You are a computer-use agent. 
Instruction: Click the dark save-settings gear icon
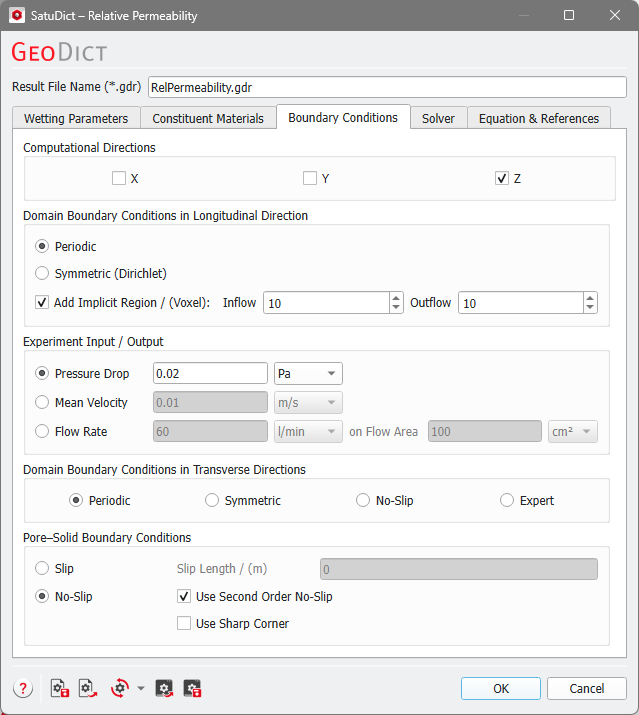tap(193, 688)
